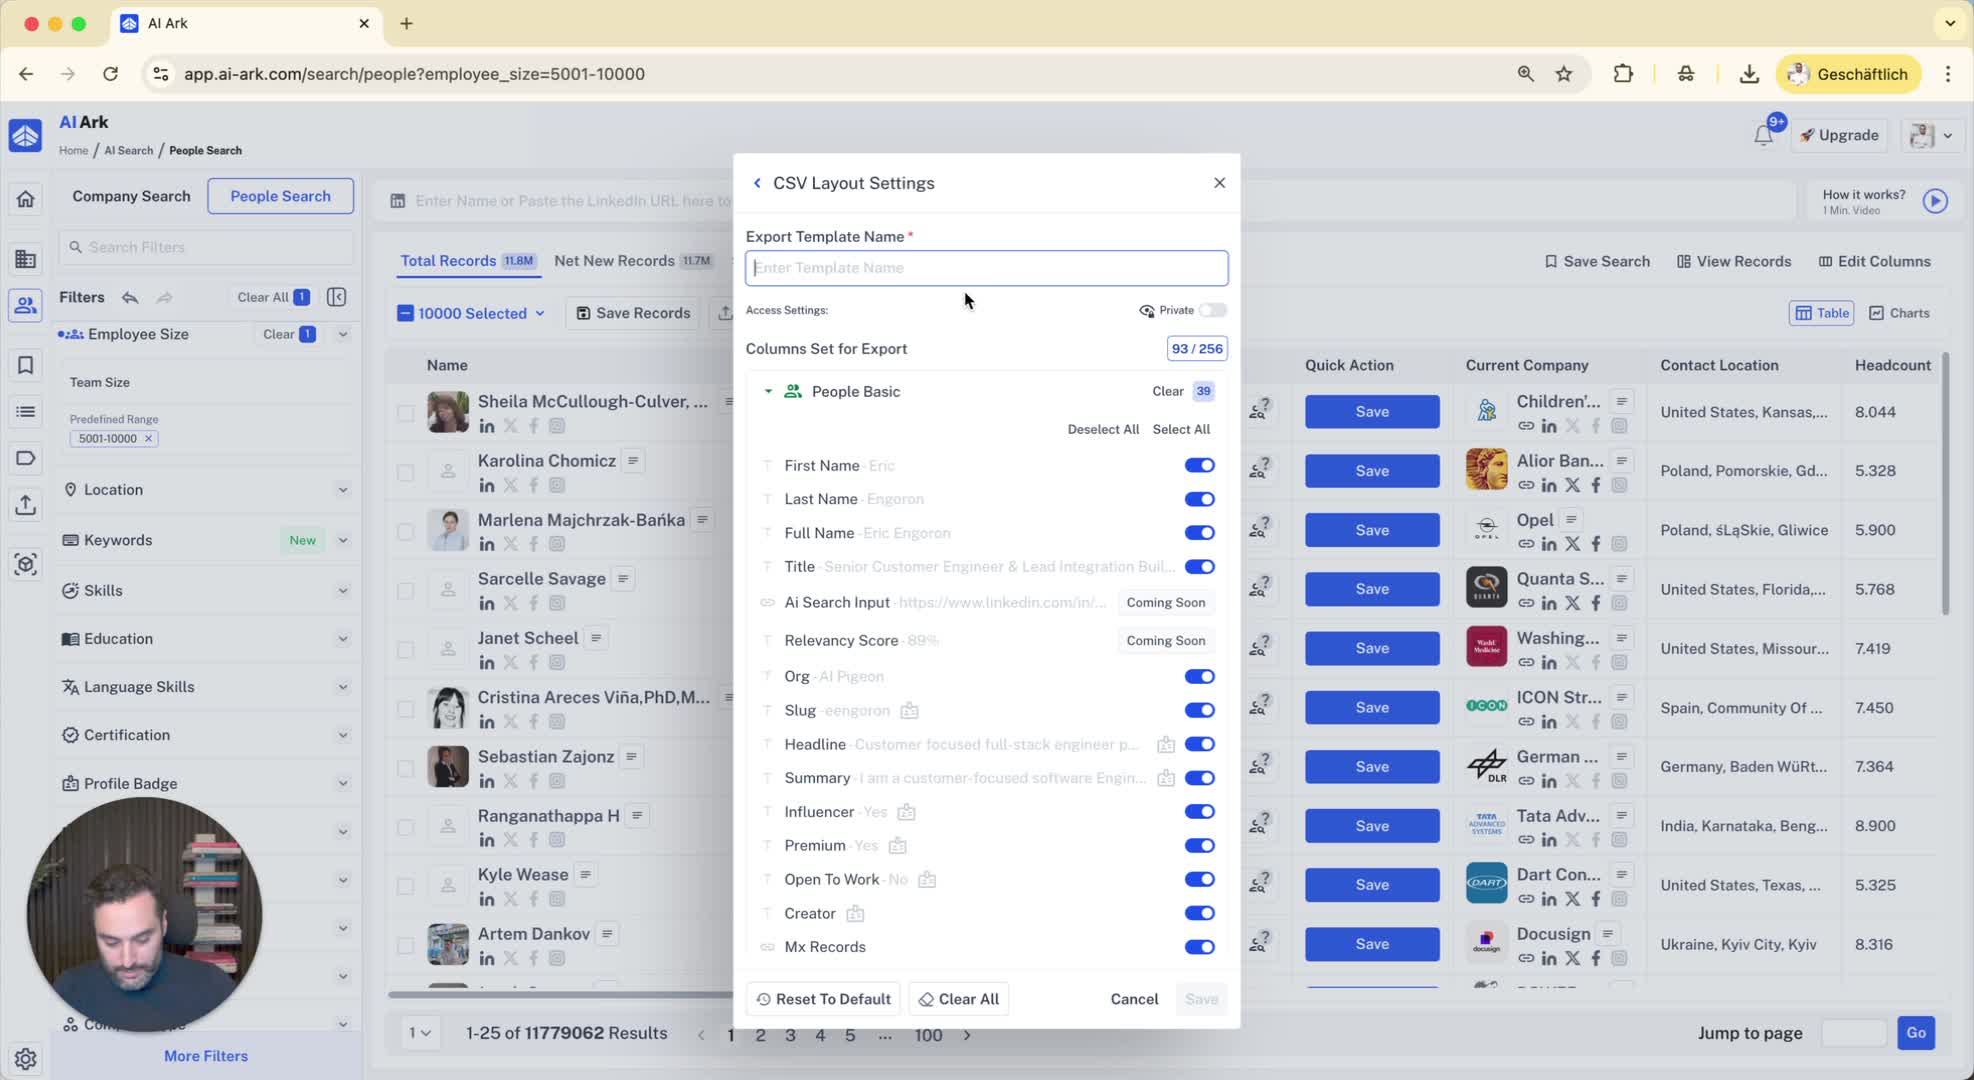Click the browser downloads icon
The height and width of the screenshot is (1080, 1974).
click(x=1749, y=74)
